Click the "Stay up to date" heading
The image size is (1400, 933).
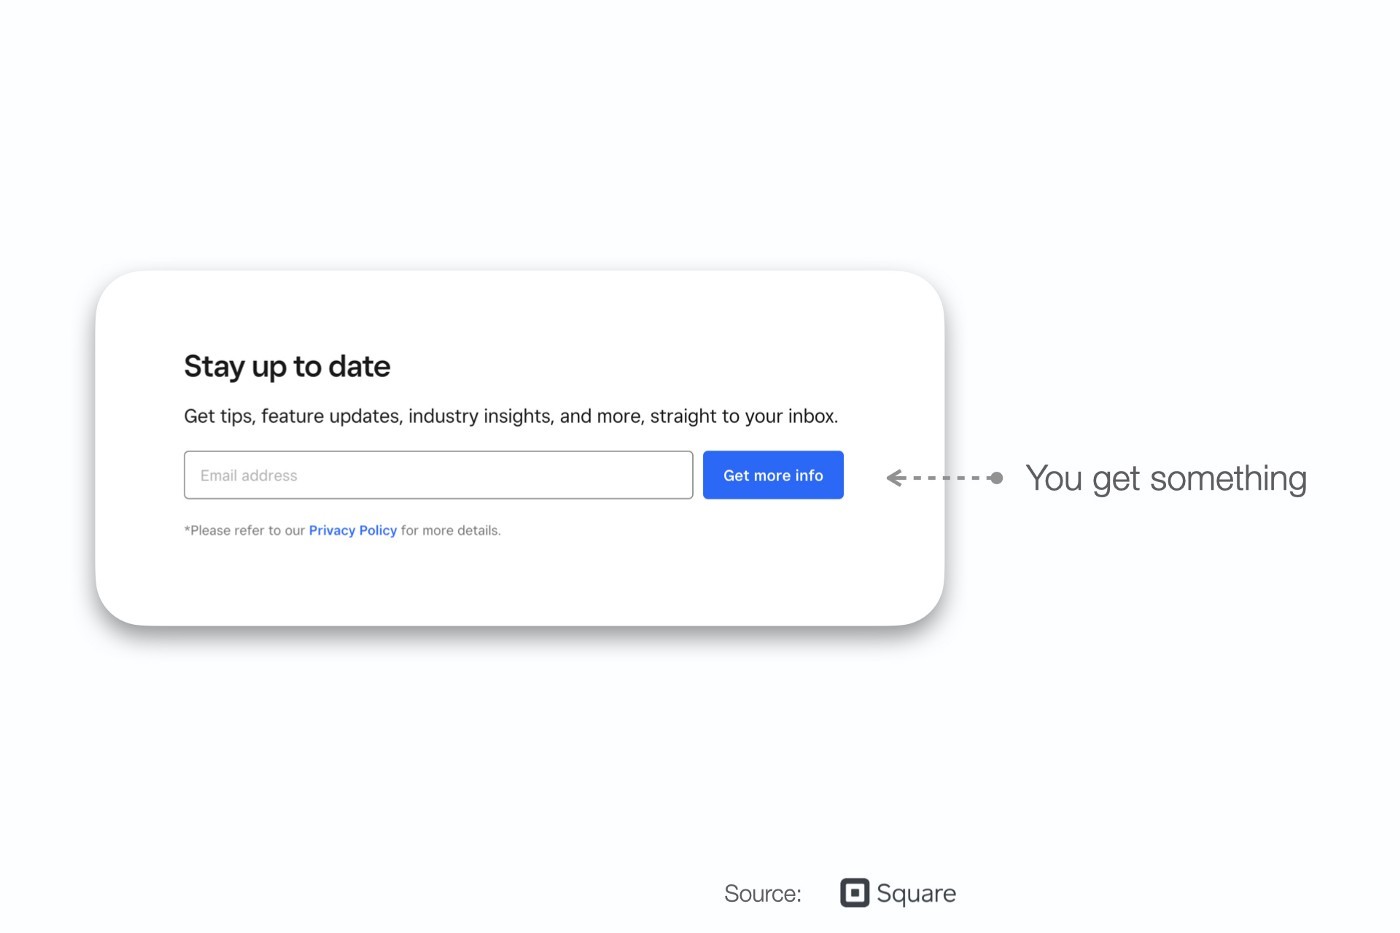287,367
